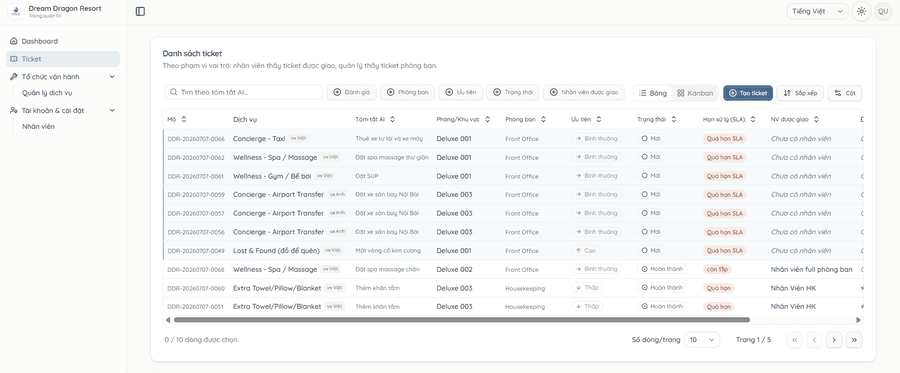This screenshot has height=373, width=900.
Task: Sort by NV được giao column
Action: [794, 119]
